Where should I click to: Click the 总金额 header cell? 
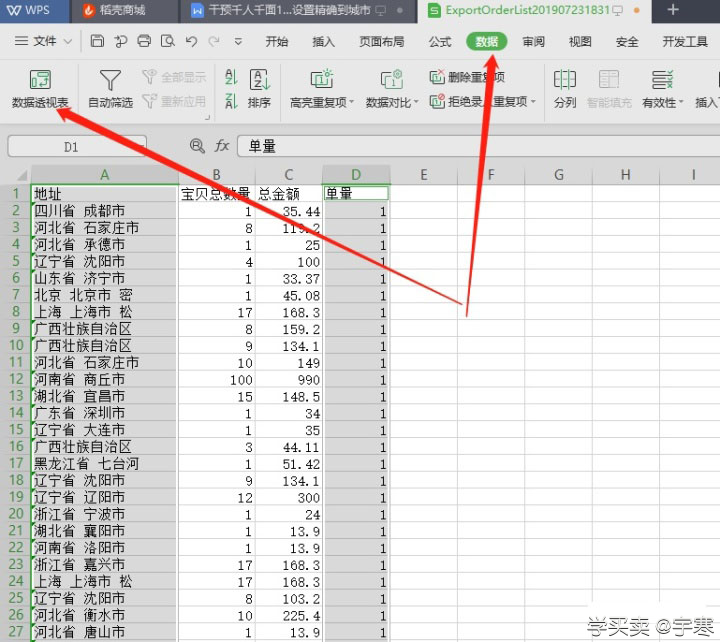point(288,194)
